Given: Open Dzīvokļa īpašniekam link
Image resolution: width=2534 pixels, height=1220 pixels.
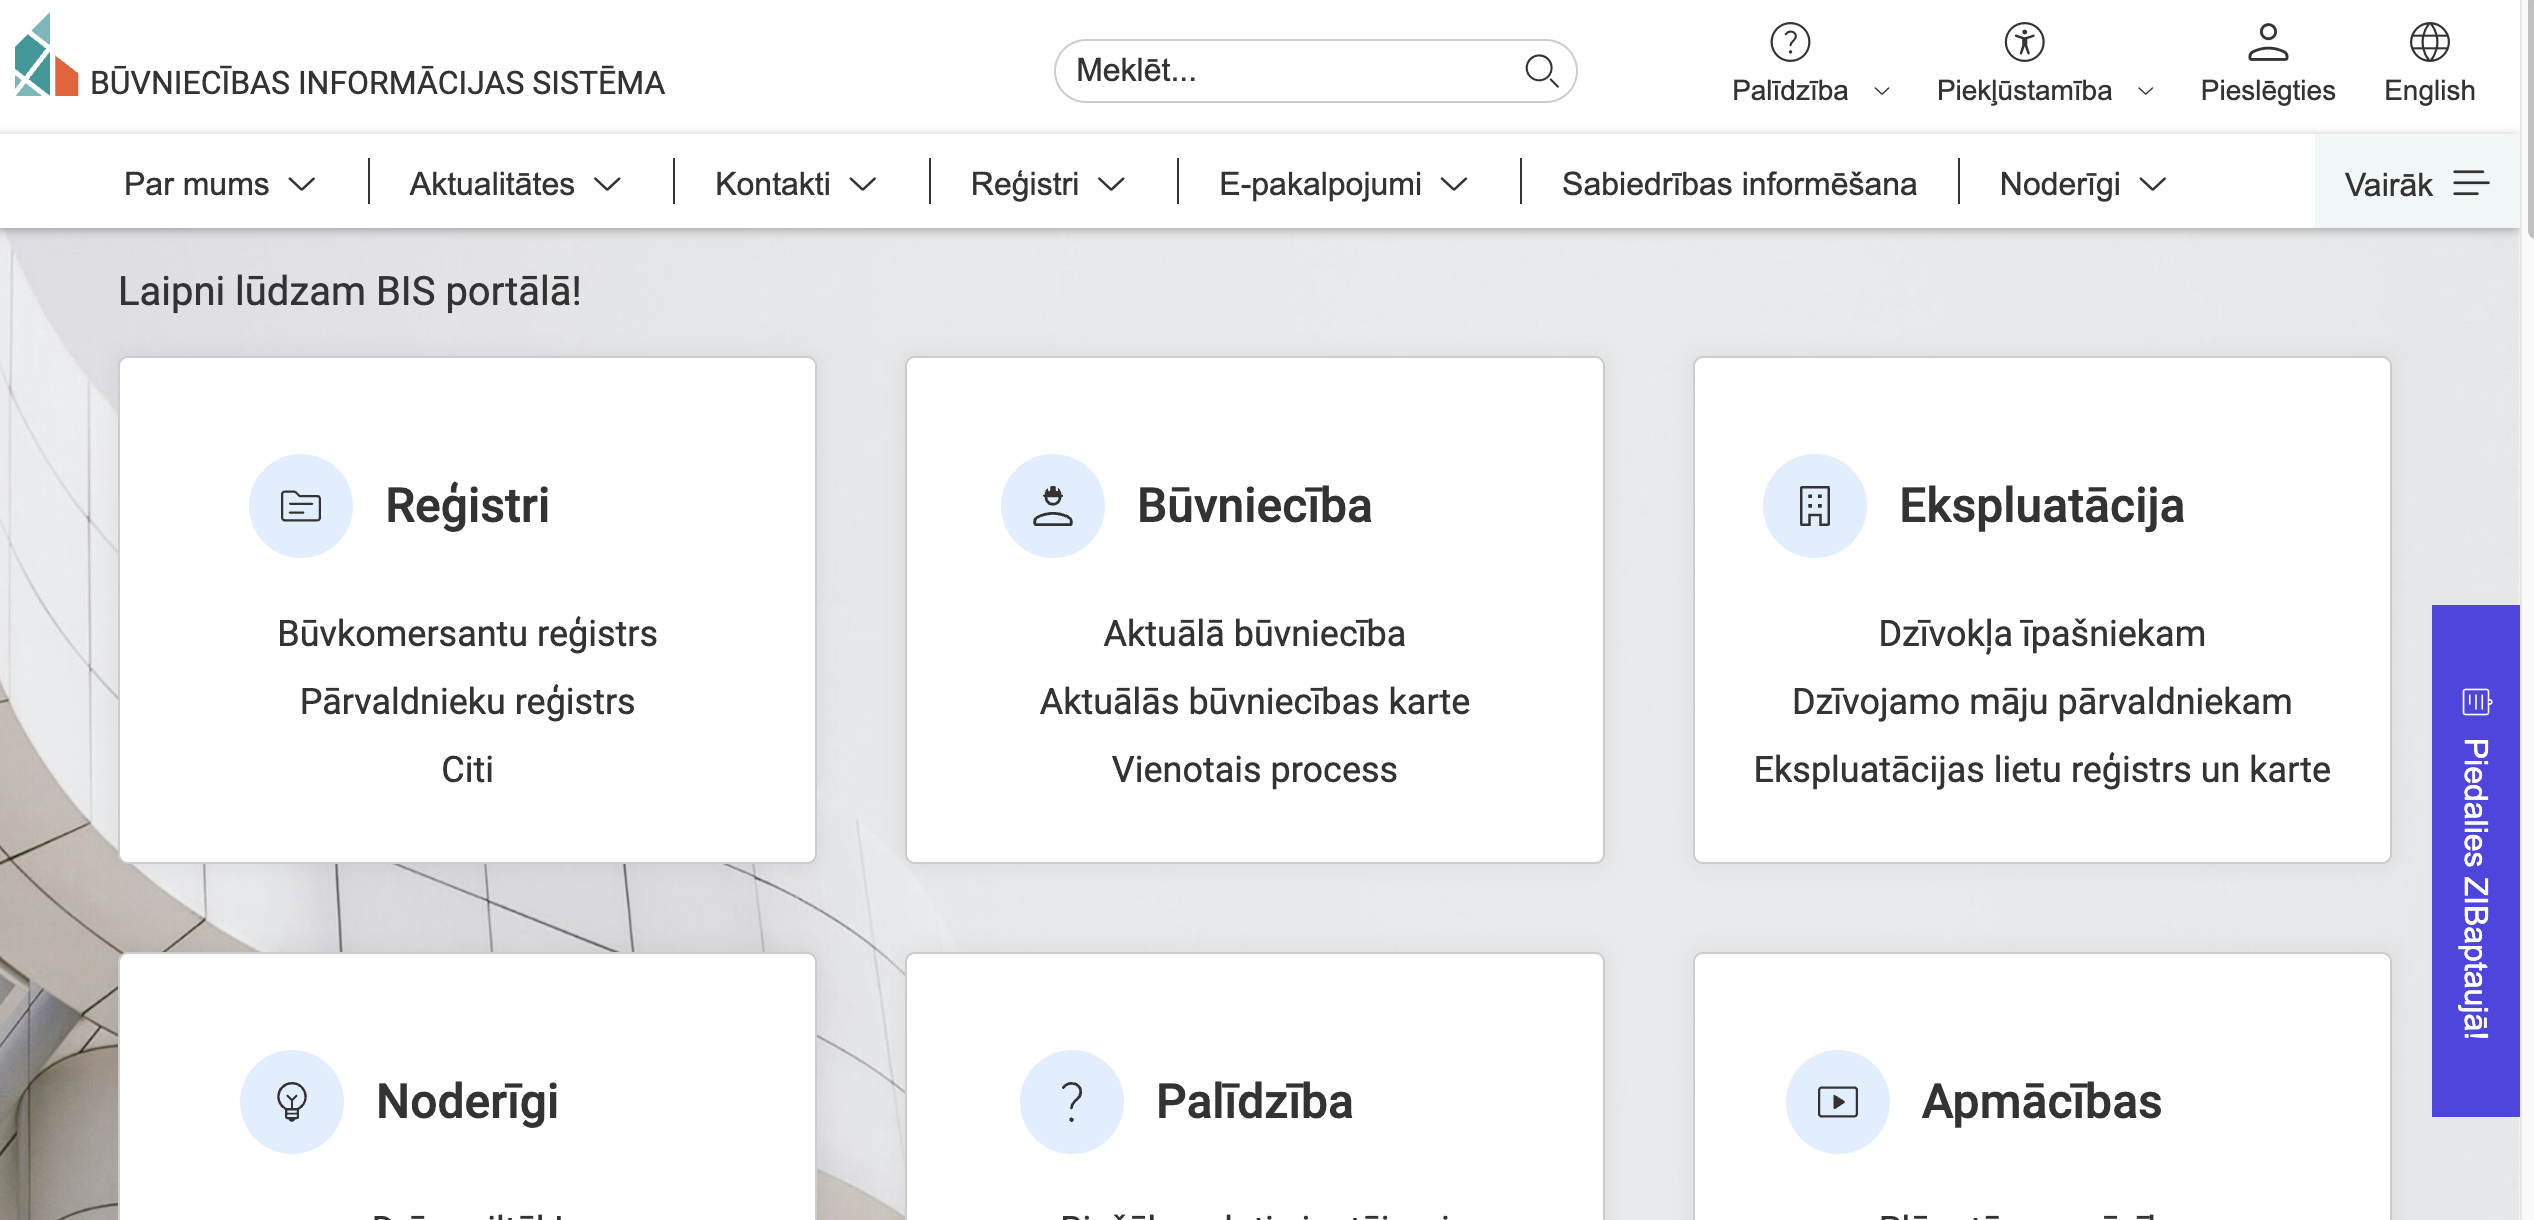Looking at the screenshot, I should (x=2042, y=634).
